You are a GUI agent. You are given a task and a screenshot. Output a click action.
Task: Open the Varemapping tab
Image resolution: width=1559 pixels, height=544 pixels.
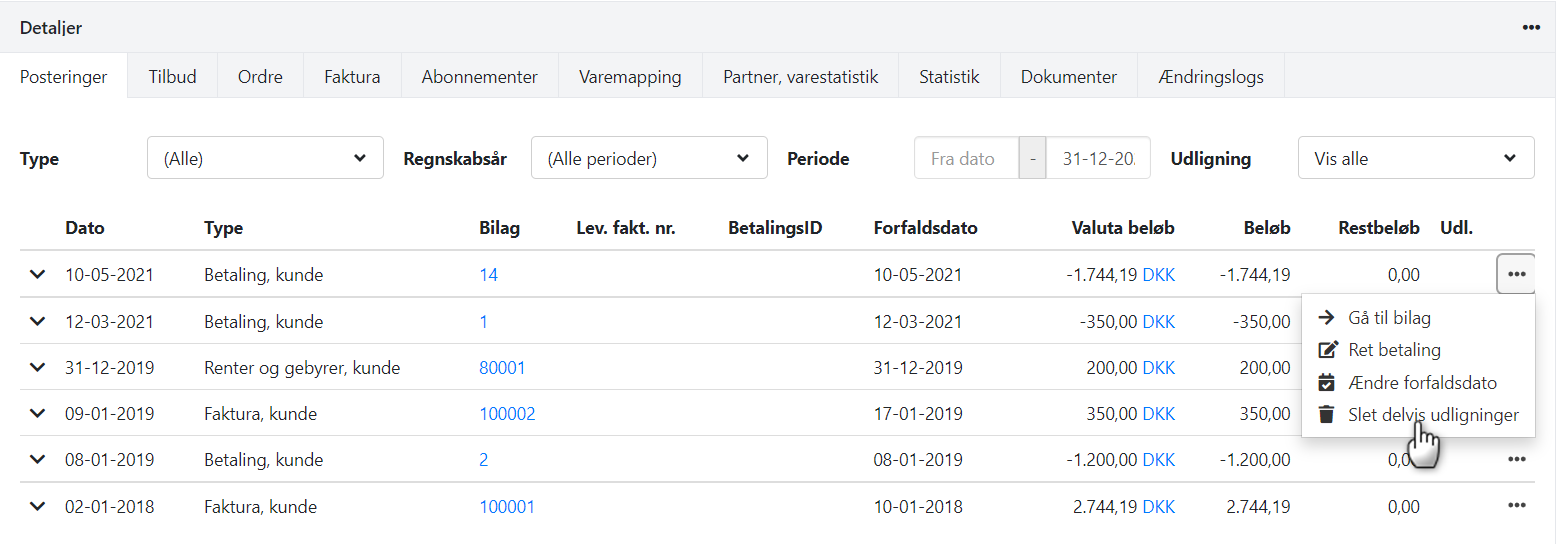point(630,77)
